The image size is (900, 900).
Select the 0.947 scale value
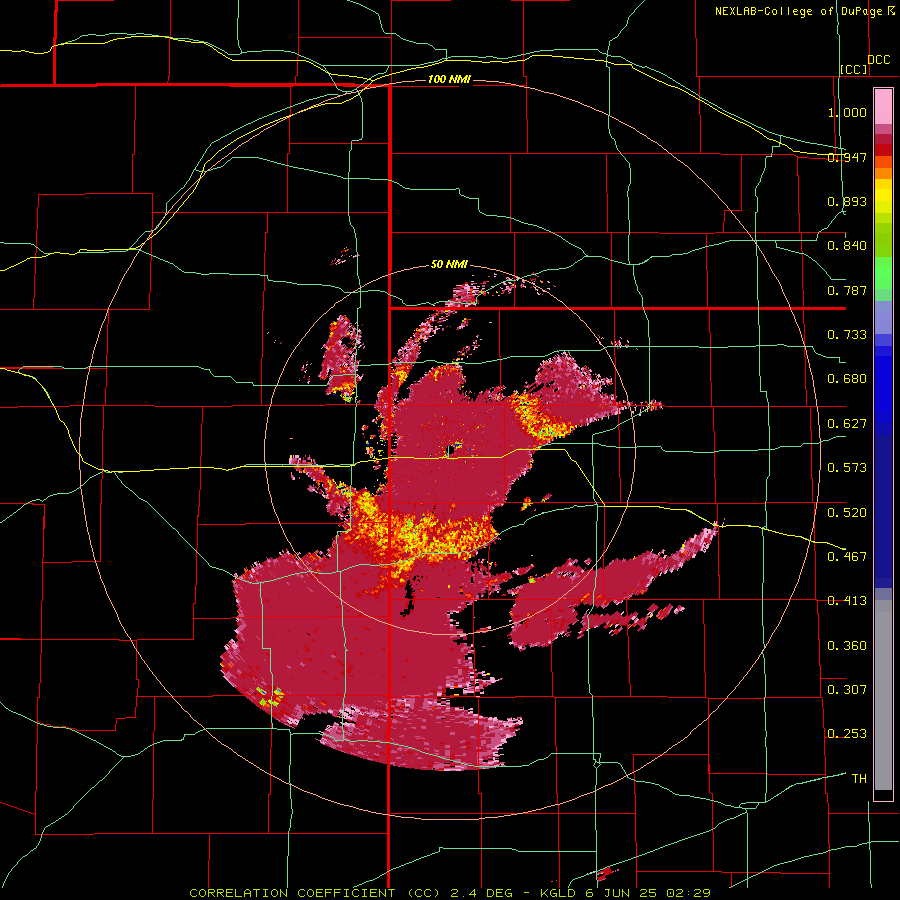click(x=847, y=157)
